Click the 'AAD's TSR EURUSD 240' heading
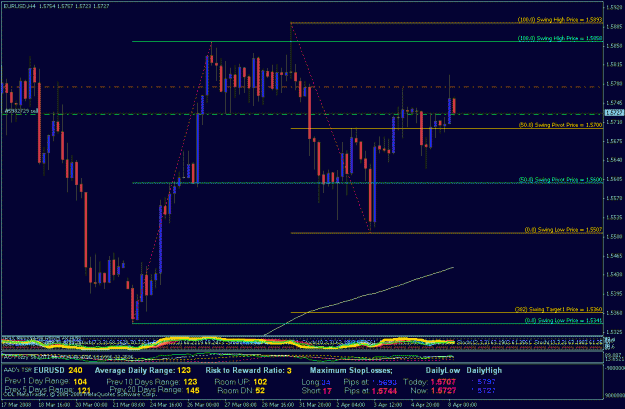Image resolution: width=625 pixels, height=409 pixels. click(x=43, y=370)
